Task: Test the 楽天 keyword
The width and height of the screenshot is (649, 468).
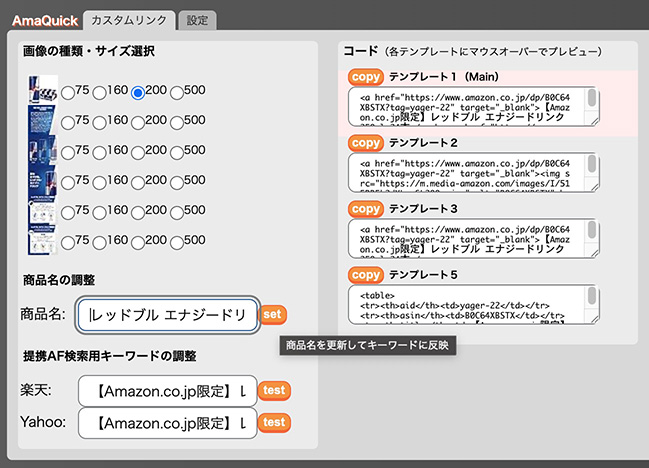Action: pyautogui.click(x=274, y=391)
